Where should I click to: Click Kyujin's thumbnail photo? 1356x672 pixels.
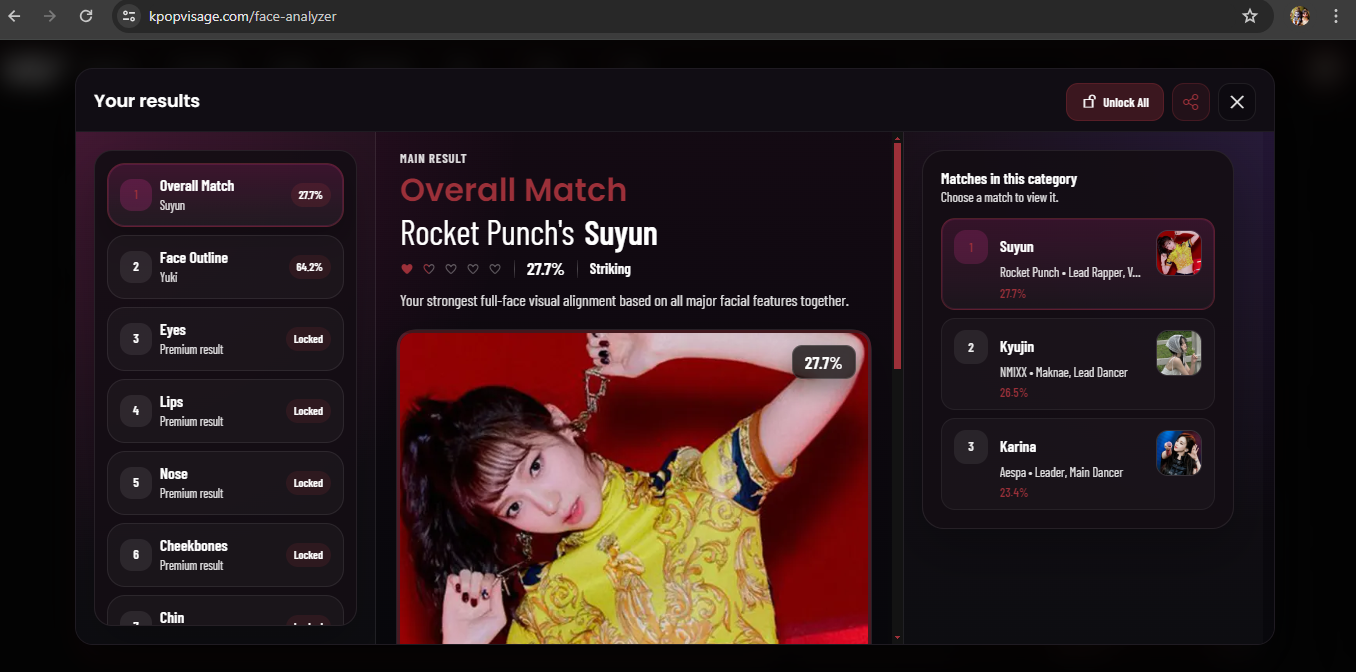1179,353
